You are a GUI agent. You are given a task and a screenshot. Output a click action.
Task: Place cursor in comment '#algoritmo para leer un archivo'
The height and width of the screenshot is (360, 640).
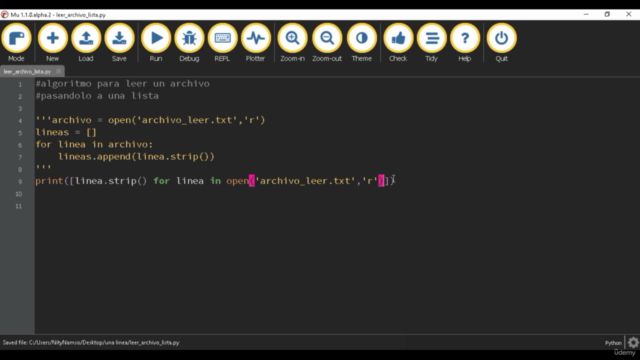tap(122, 84)
